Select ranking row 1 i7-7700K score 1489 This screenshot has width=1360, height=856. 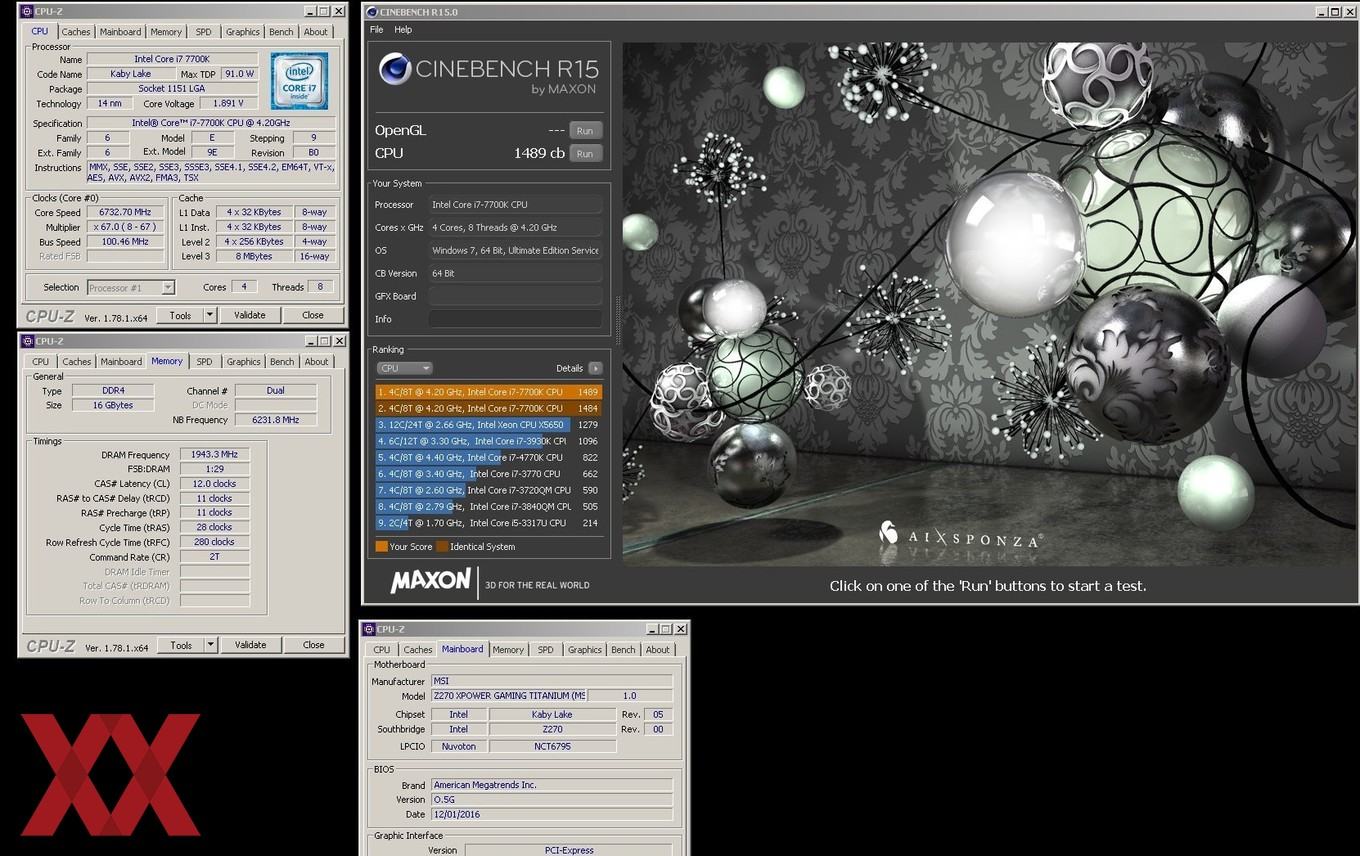pyautogui.click(x=489, y=392)
